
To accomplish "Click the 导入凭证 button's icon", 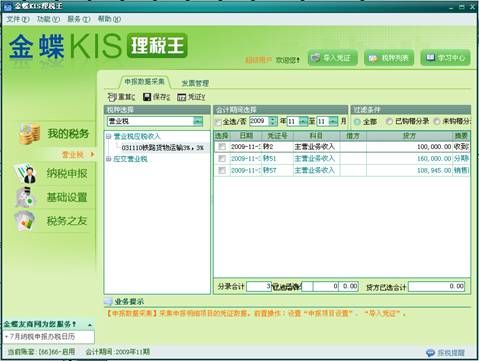I will pos(315,58).
